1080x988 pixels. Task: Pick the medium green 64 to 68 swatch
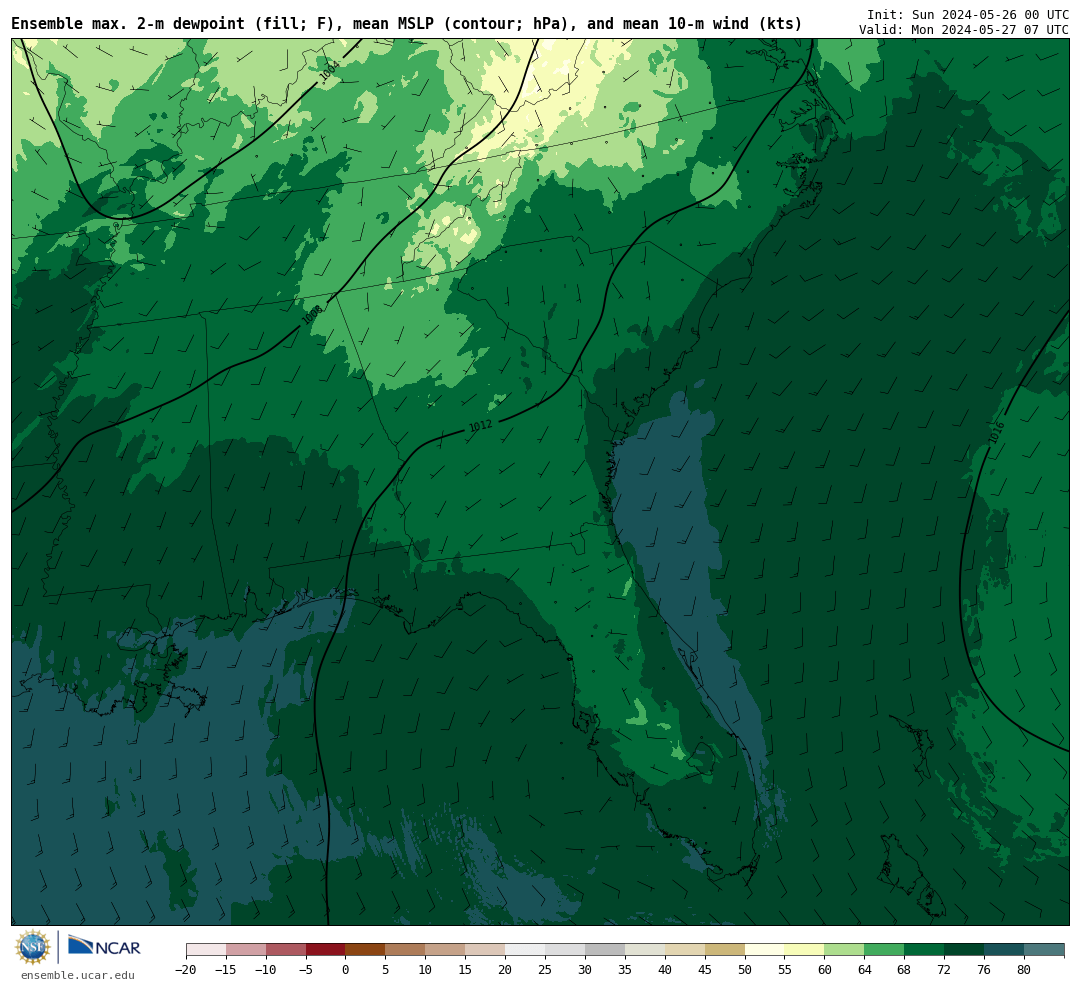tap(884, 950)
